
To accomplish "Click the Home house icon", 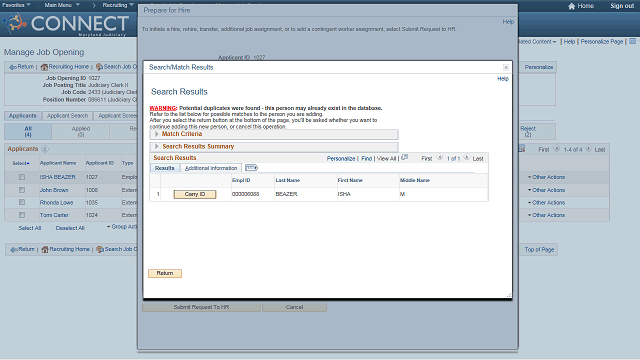I will click(x=571, y=6).
